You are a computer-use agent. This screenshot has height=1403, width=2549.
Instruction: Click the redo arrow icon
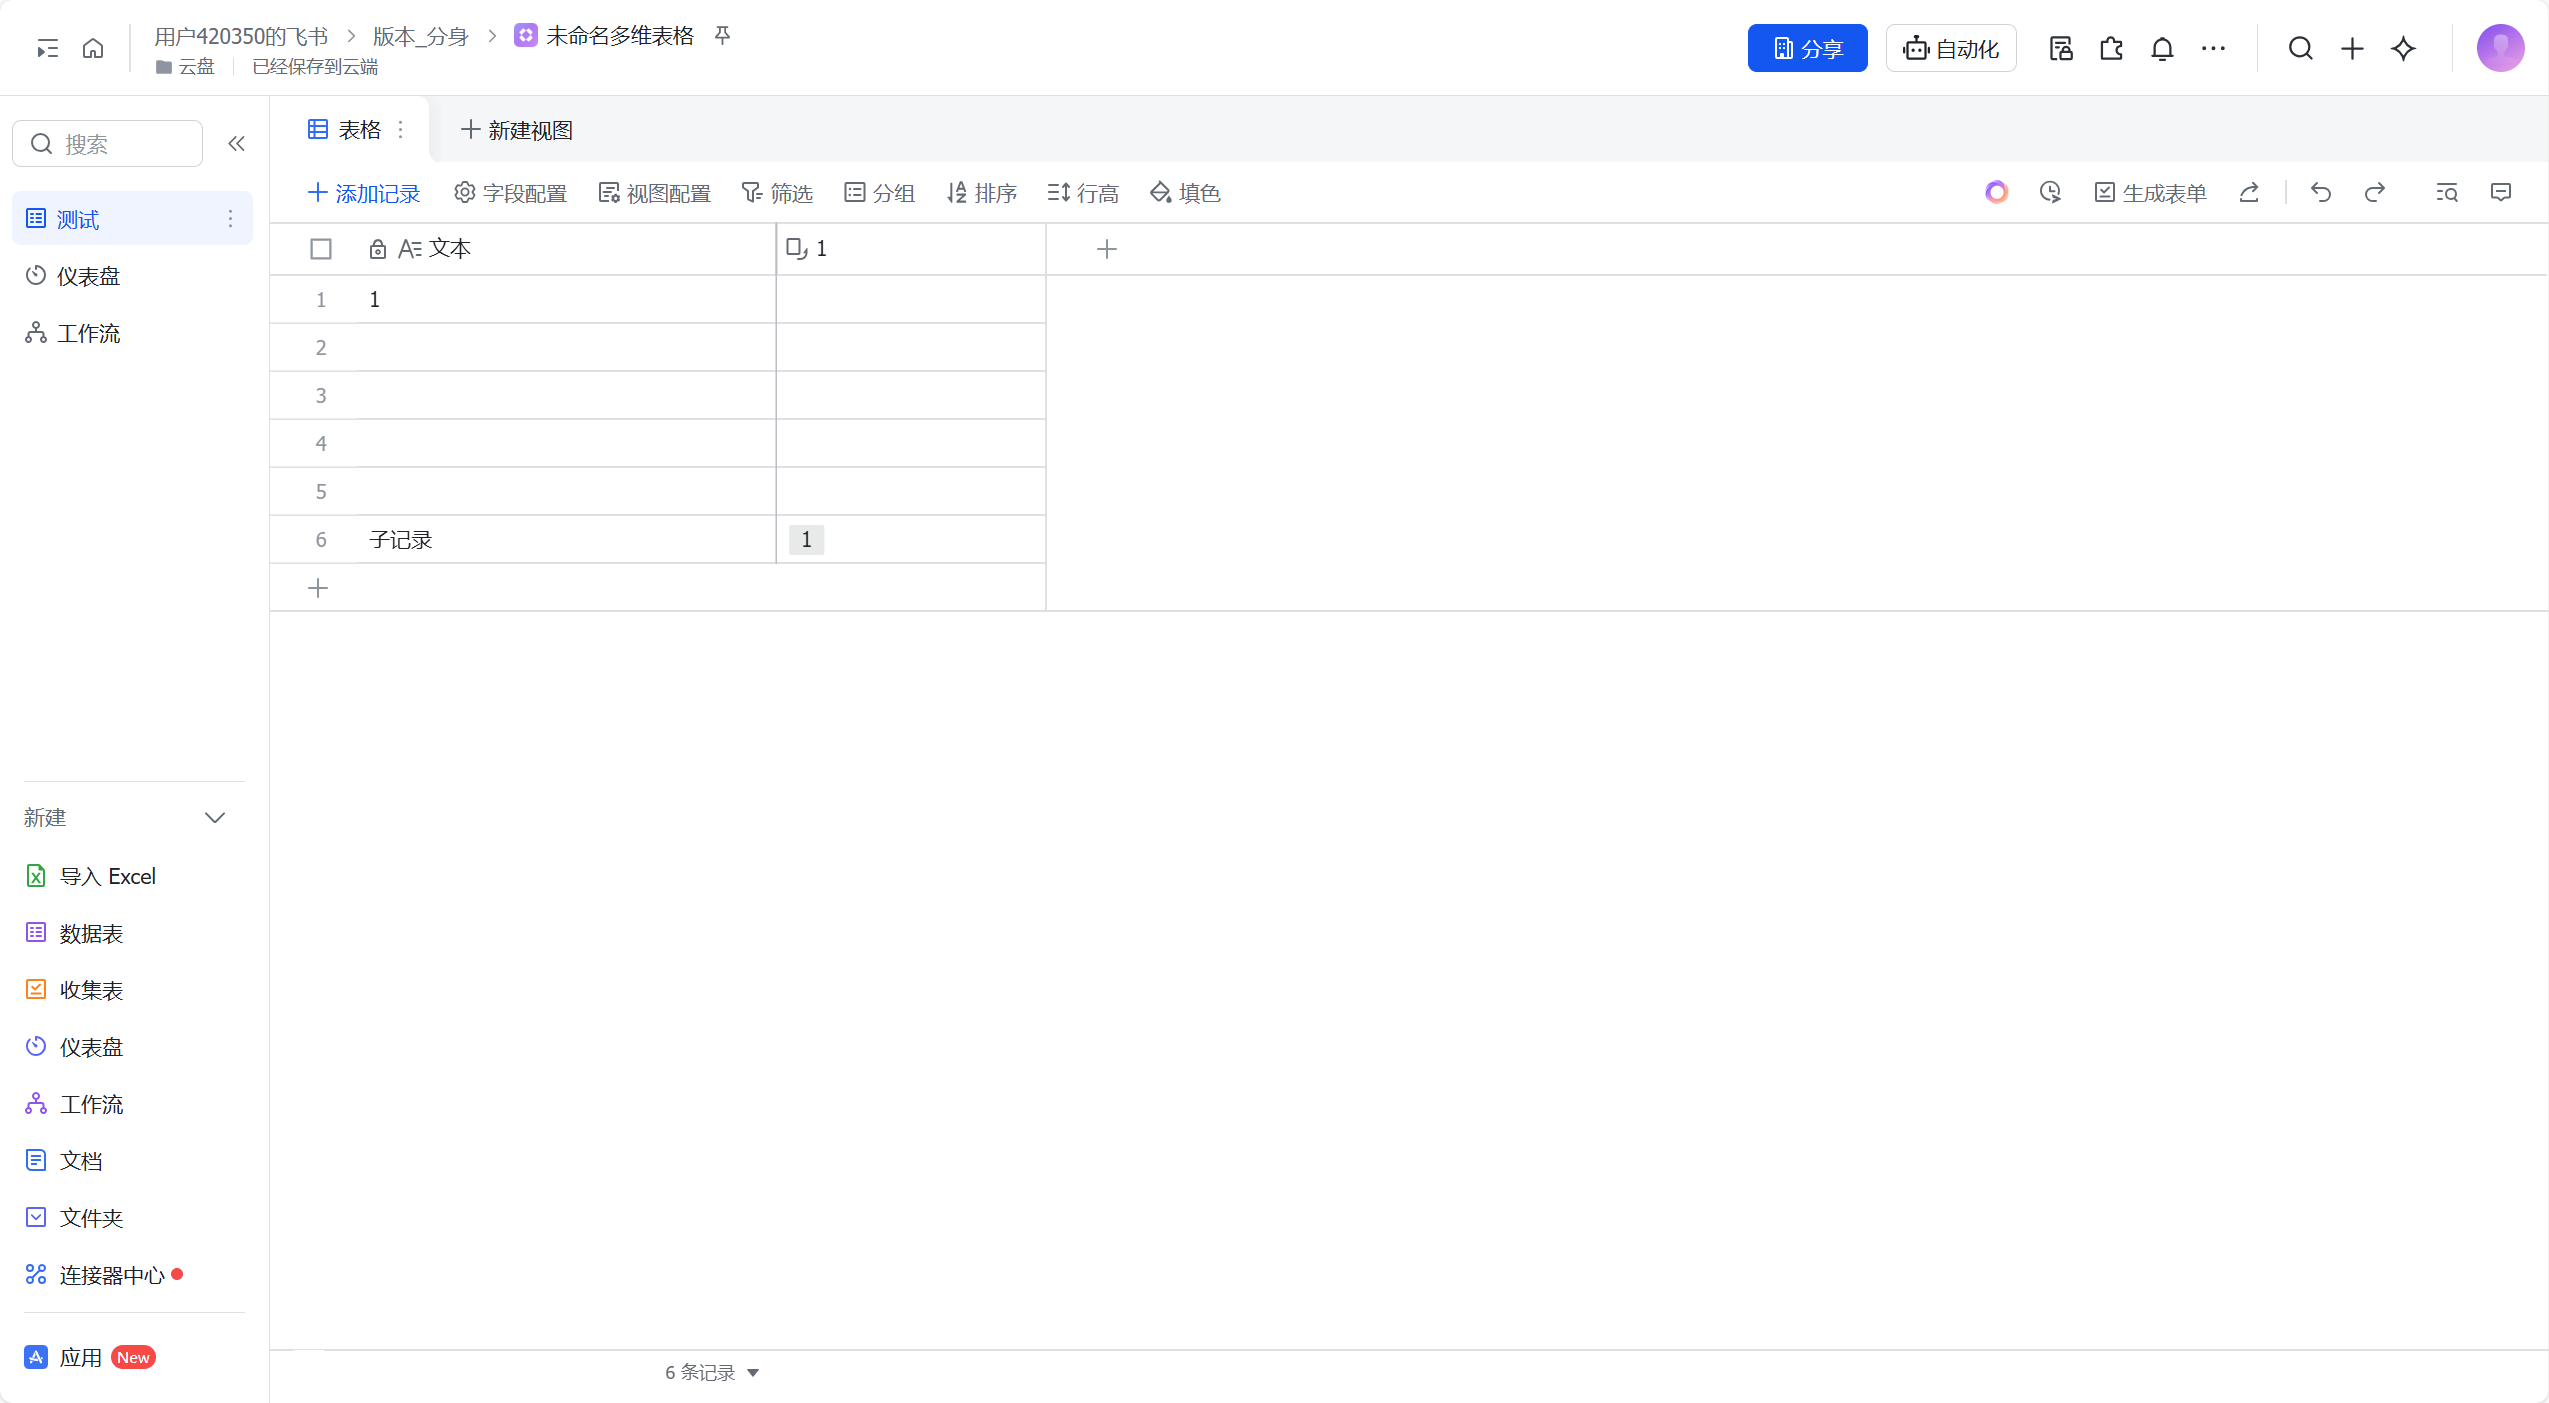(x=2374, y=192)
